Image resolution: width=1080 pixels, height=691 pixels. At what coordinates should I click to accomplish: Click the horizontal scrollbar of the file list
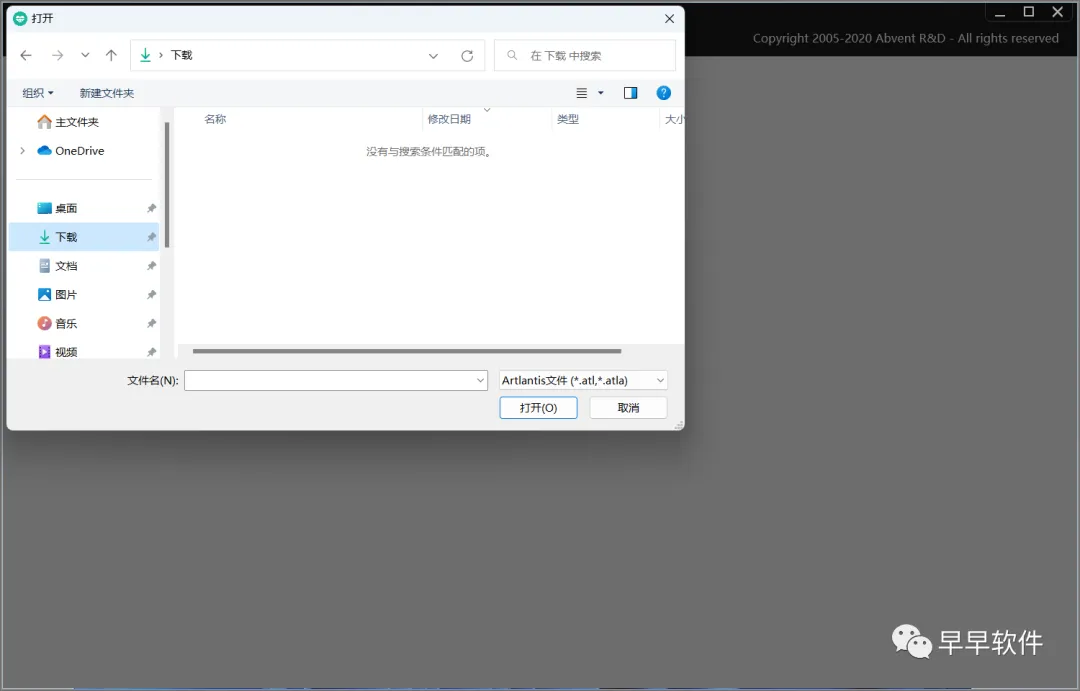407,351
